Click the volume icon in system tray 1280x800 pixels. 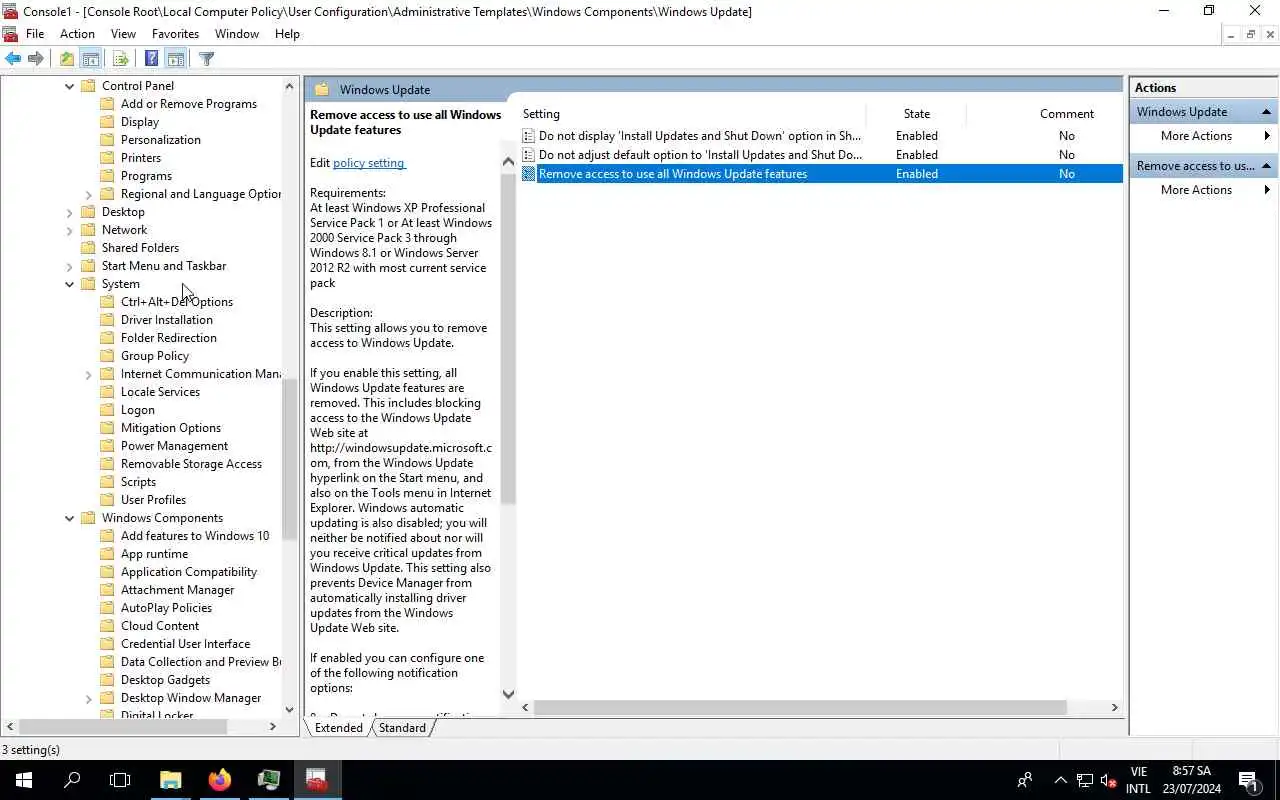[x=1108, y=780]
